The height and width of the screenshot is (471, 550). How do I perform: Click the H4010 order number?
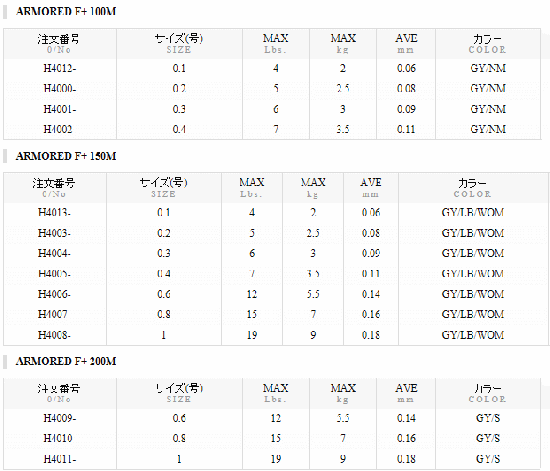click(x=58, y=438)
